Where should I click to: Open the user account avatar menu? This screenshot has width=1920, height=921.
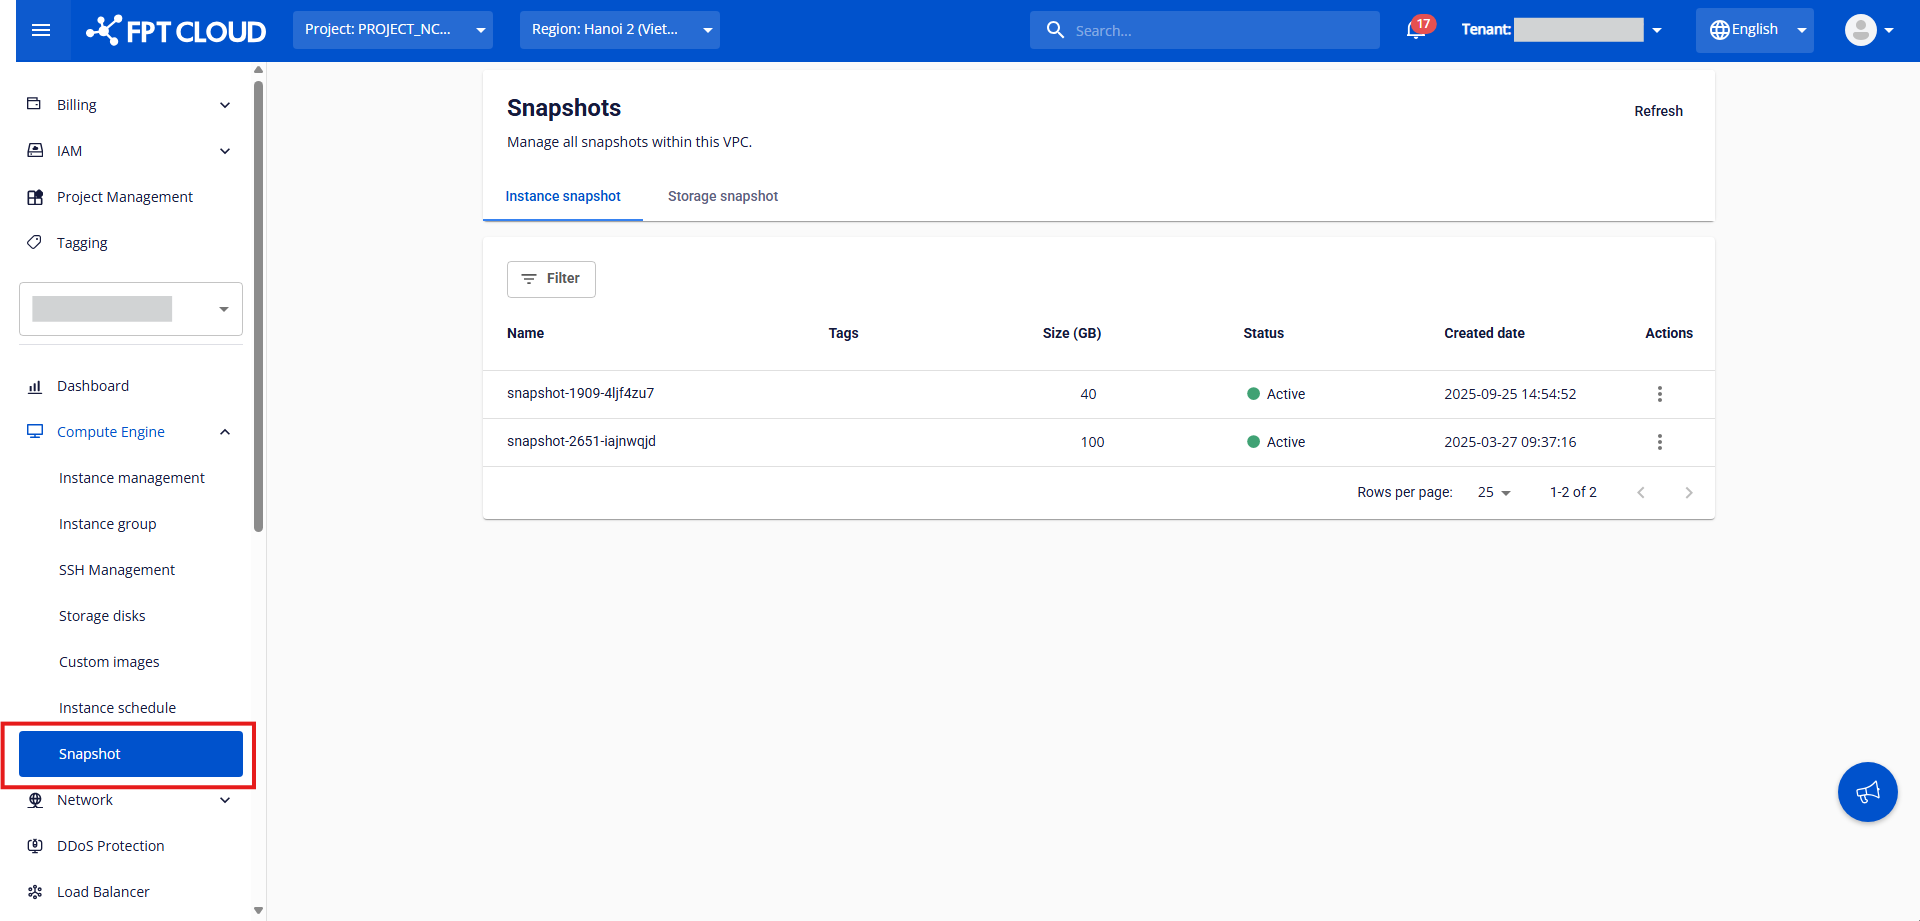point(1867,30)
